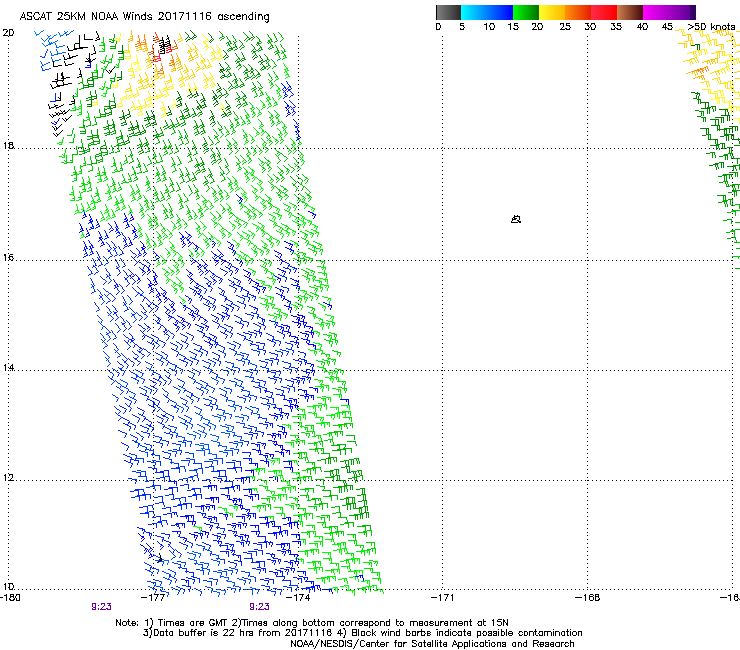Select the orange 25-30 knots legend segment
The width and height of the screenshot is (740, 650).
[578, 12]
